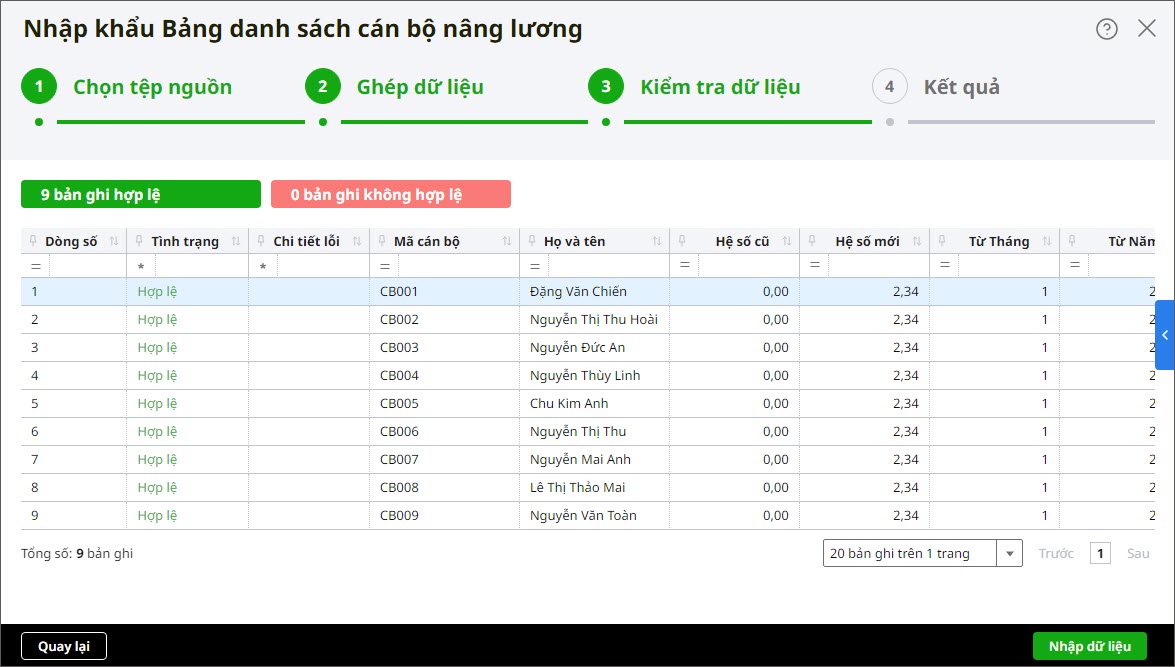The image size is (1175, 667).
Task: Open the records per page dropdown
Action: tap(1010, 554)
